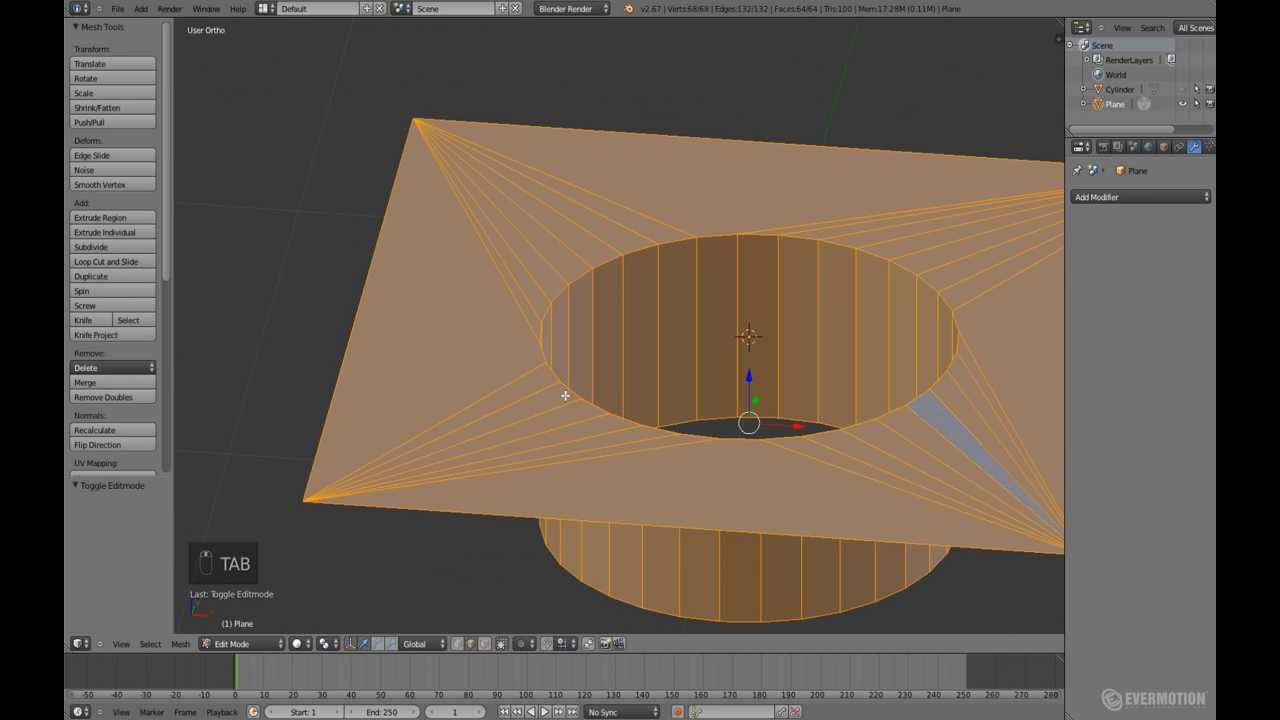Screen dimensions: 1280x720
Task: Play animation forward
Action: coord(544,712)
